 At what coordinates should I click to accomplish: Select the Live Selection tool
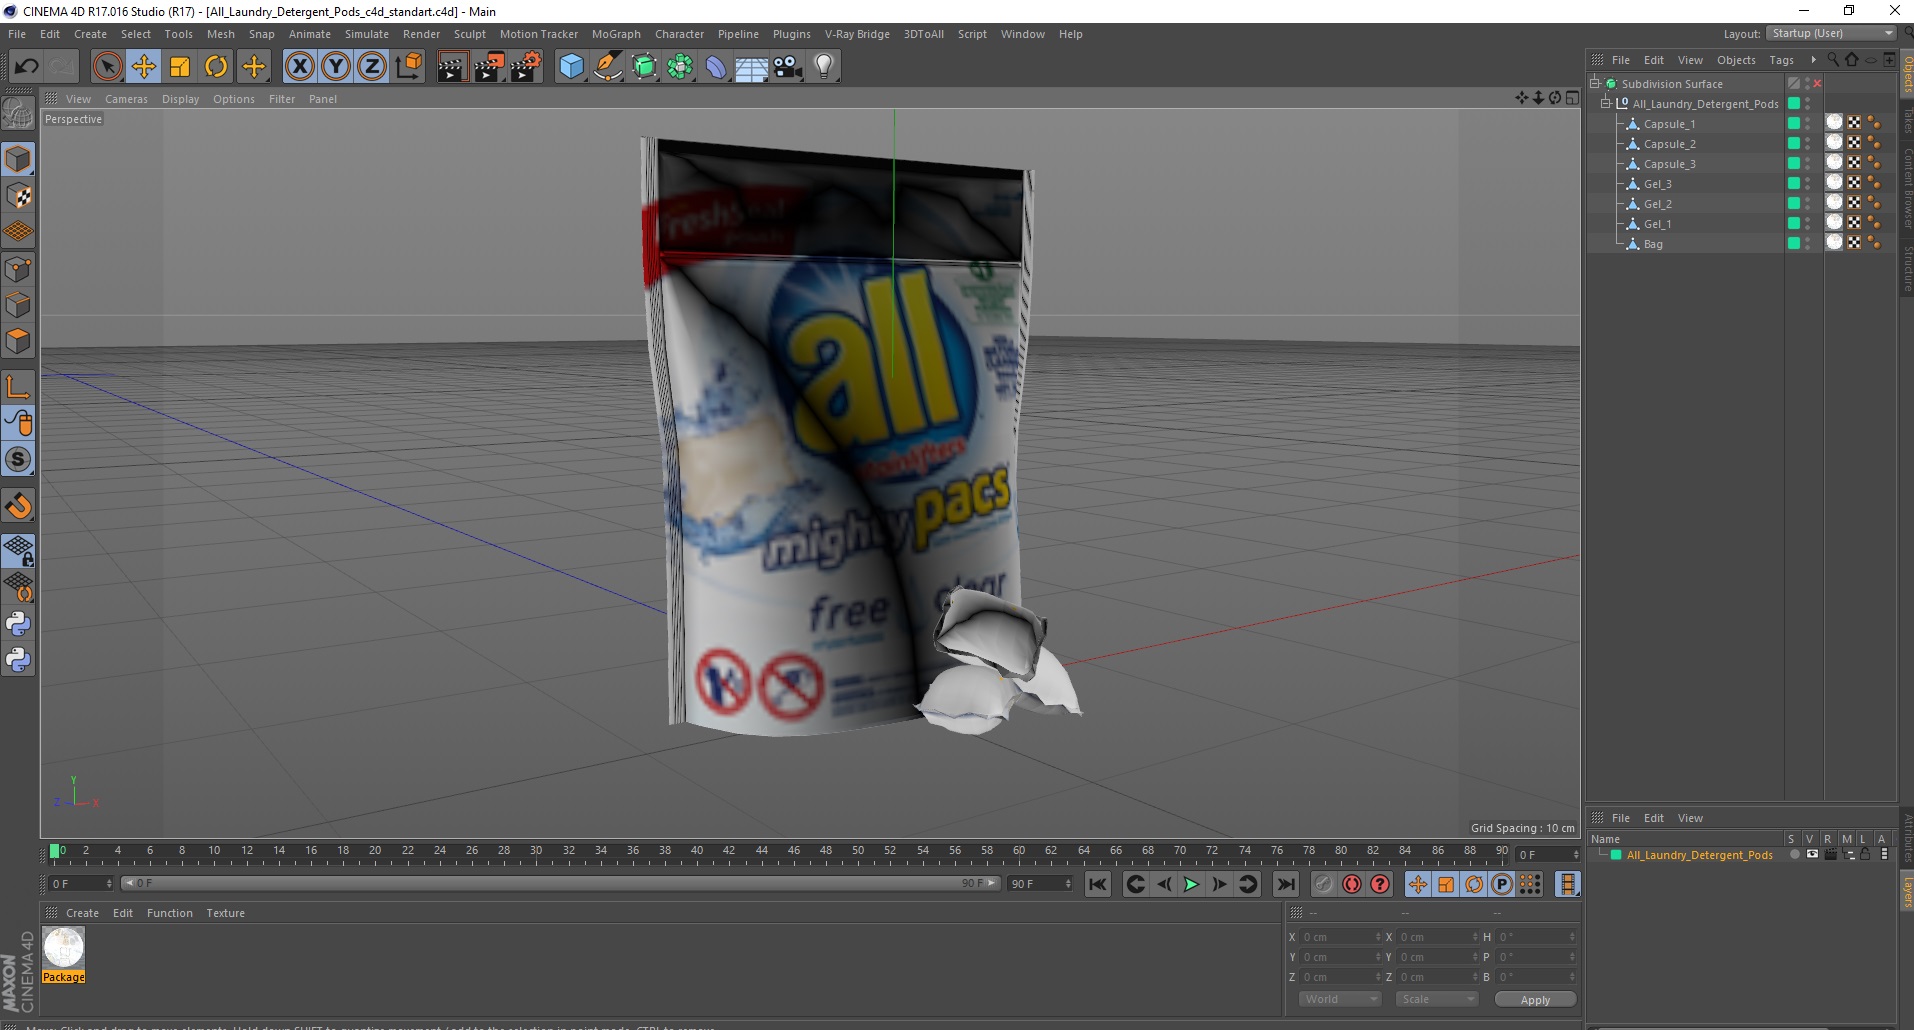107,67
